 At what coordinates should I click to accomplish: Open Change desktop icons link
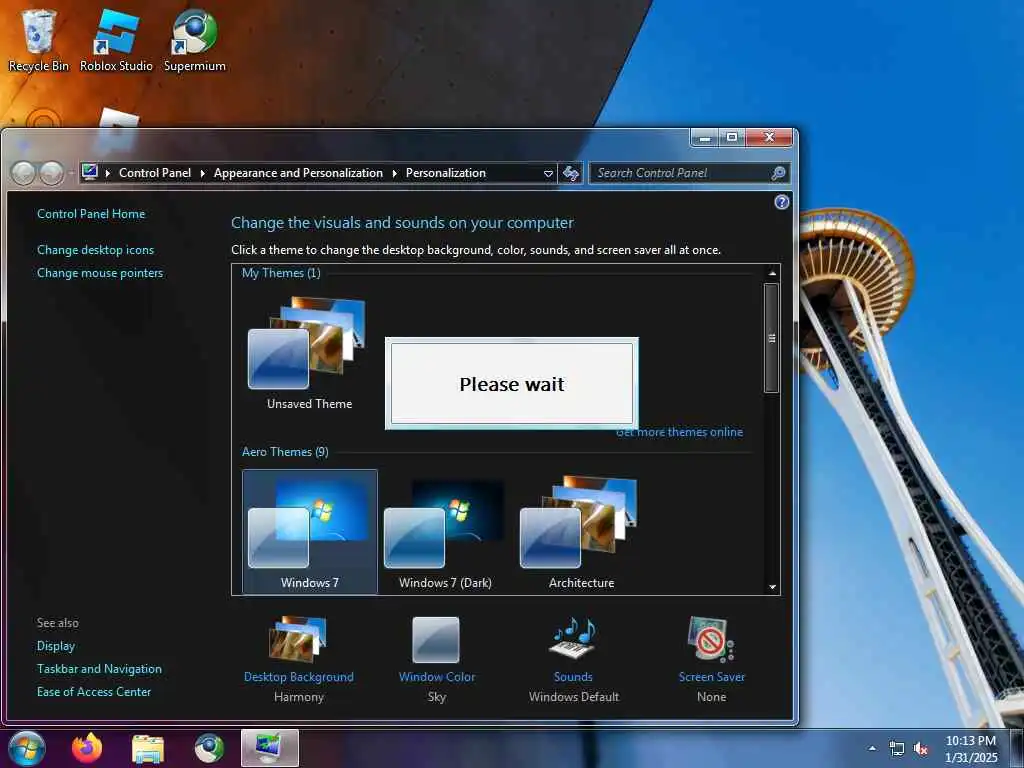(95, 249)
